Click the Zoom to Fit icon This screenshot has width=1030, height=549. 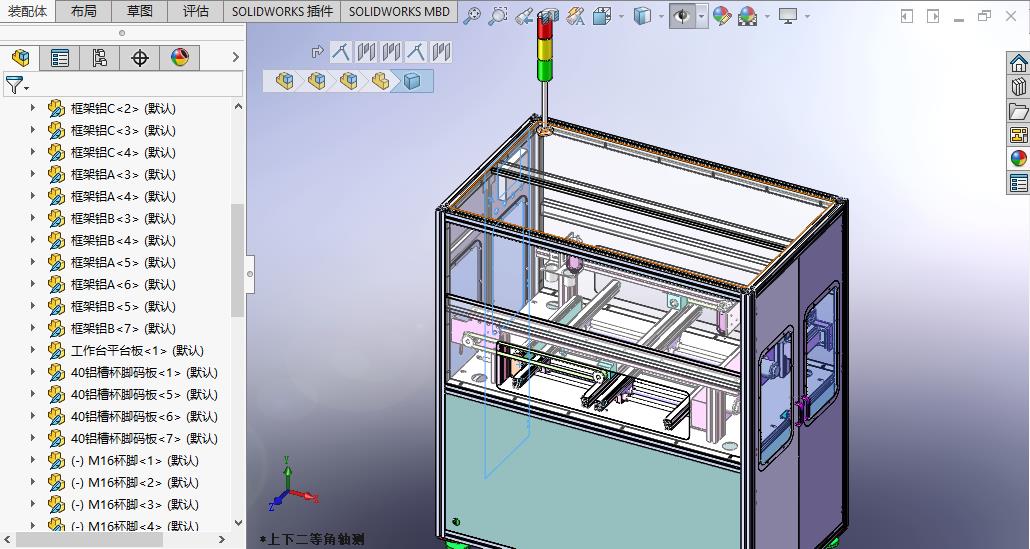pyautogui.click(x=472, y=16)
